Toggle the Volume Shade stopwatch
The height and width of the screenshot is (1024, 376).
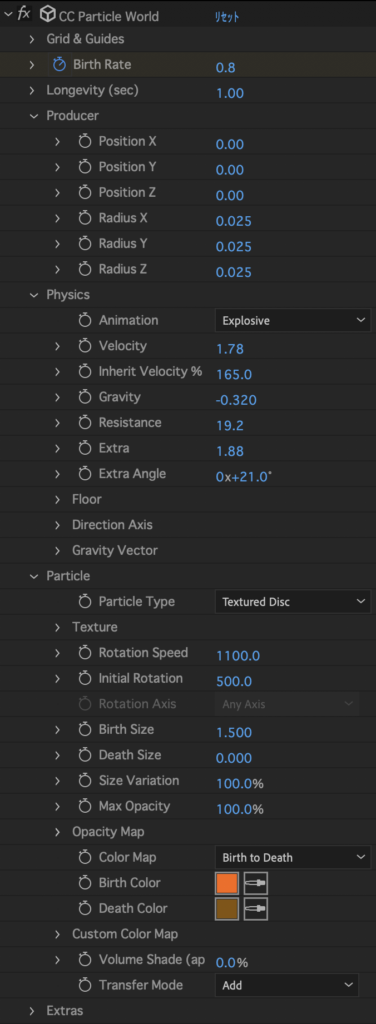pos(85,959)
